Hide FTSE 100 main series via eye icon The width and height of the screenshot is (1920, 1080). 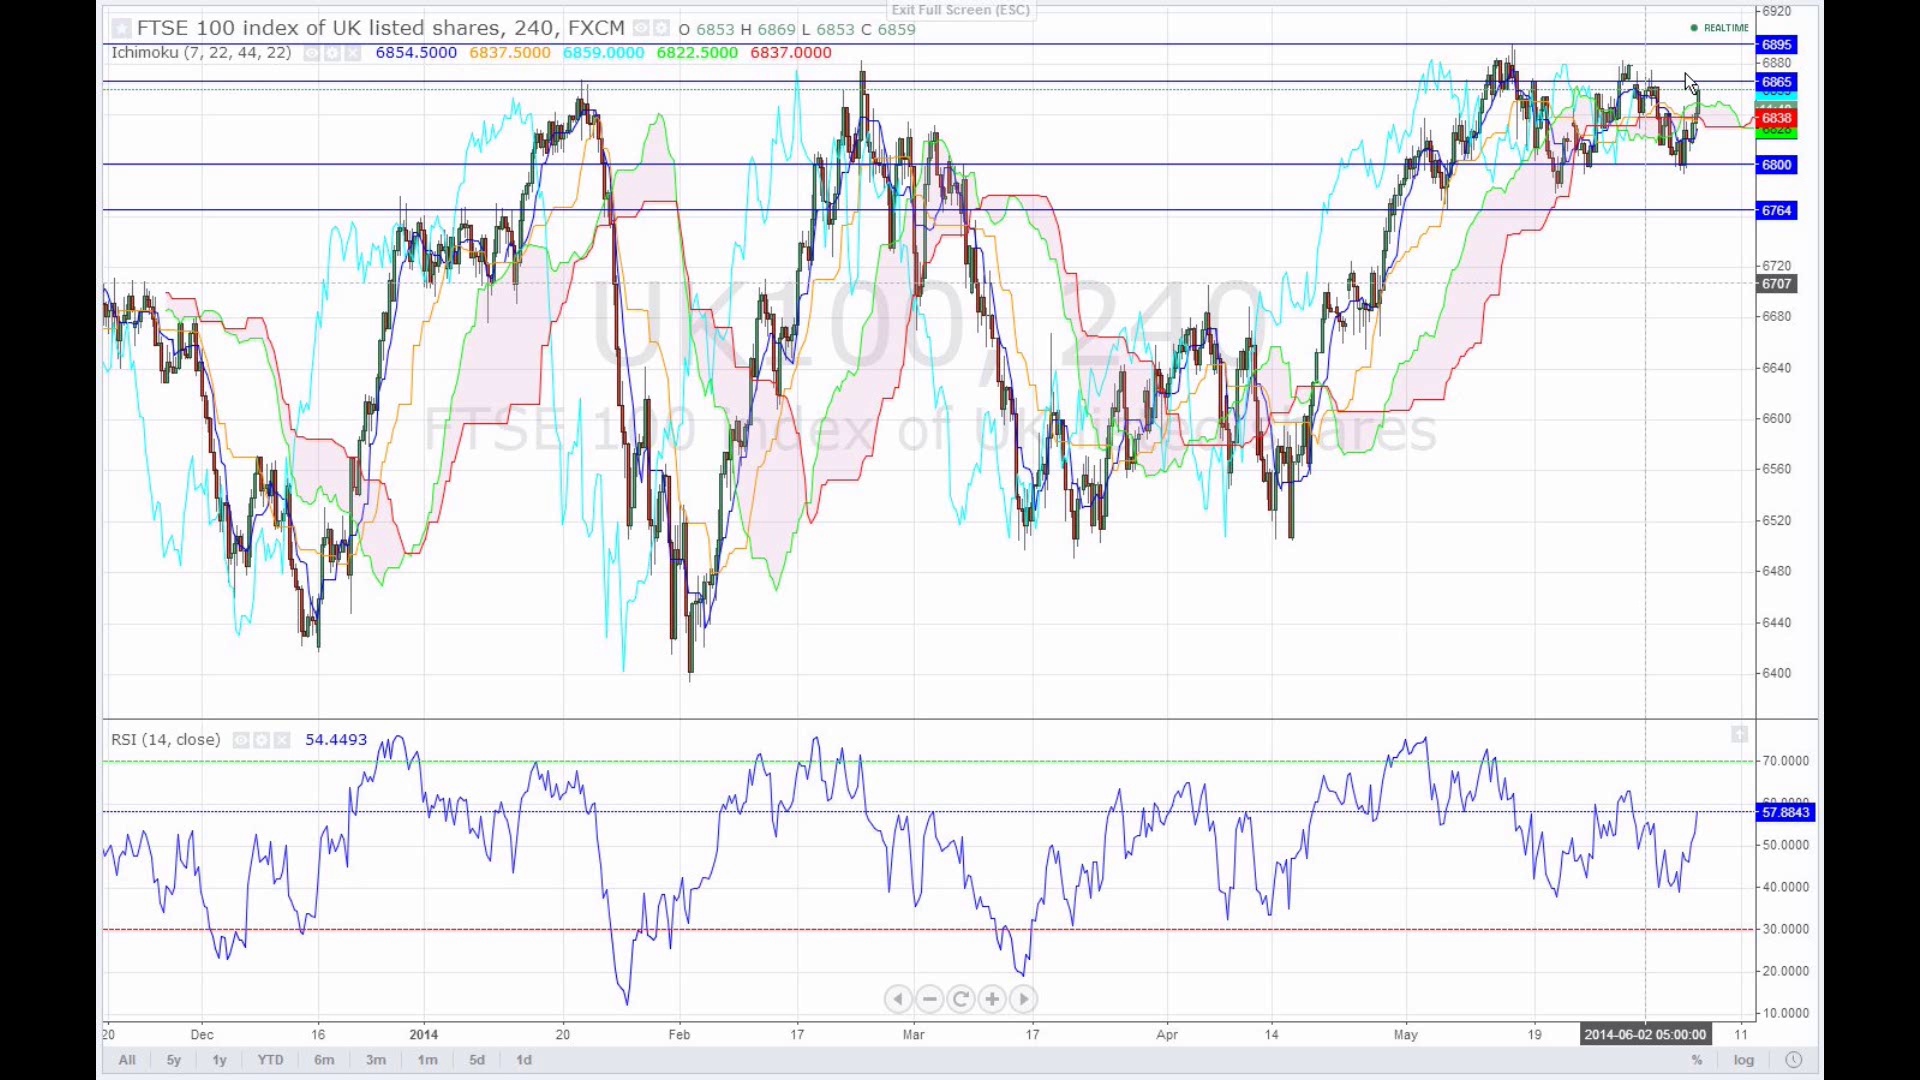click(x=641, y=29)
